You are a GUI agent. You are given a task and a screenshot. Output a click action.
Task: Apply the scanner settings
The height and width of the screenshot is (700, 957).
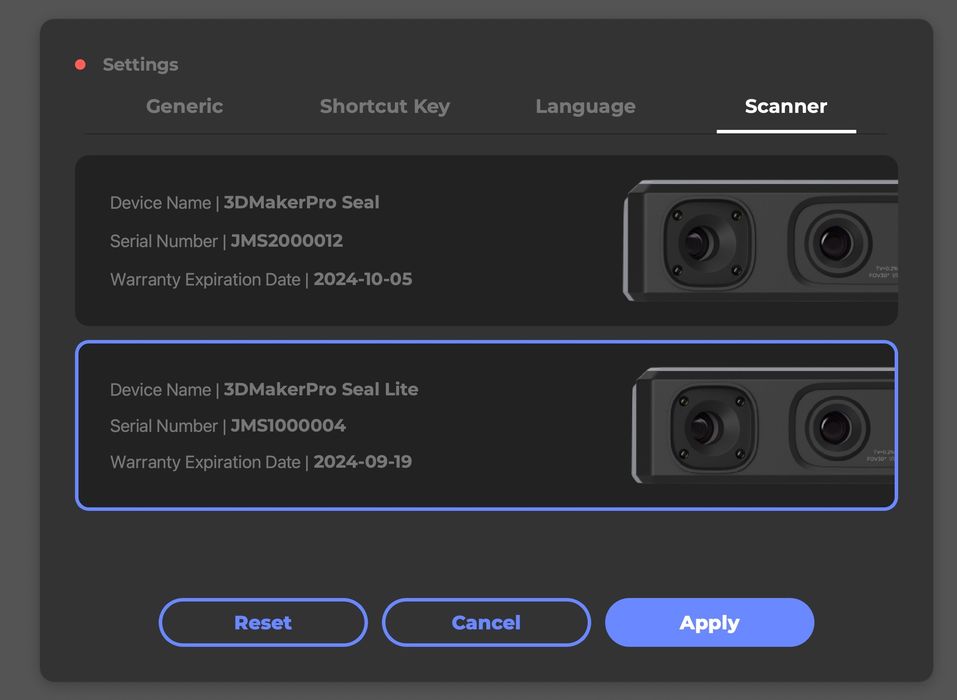709,622
